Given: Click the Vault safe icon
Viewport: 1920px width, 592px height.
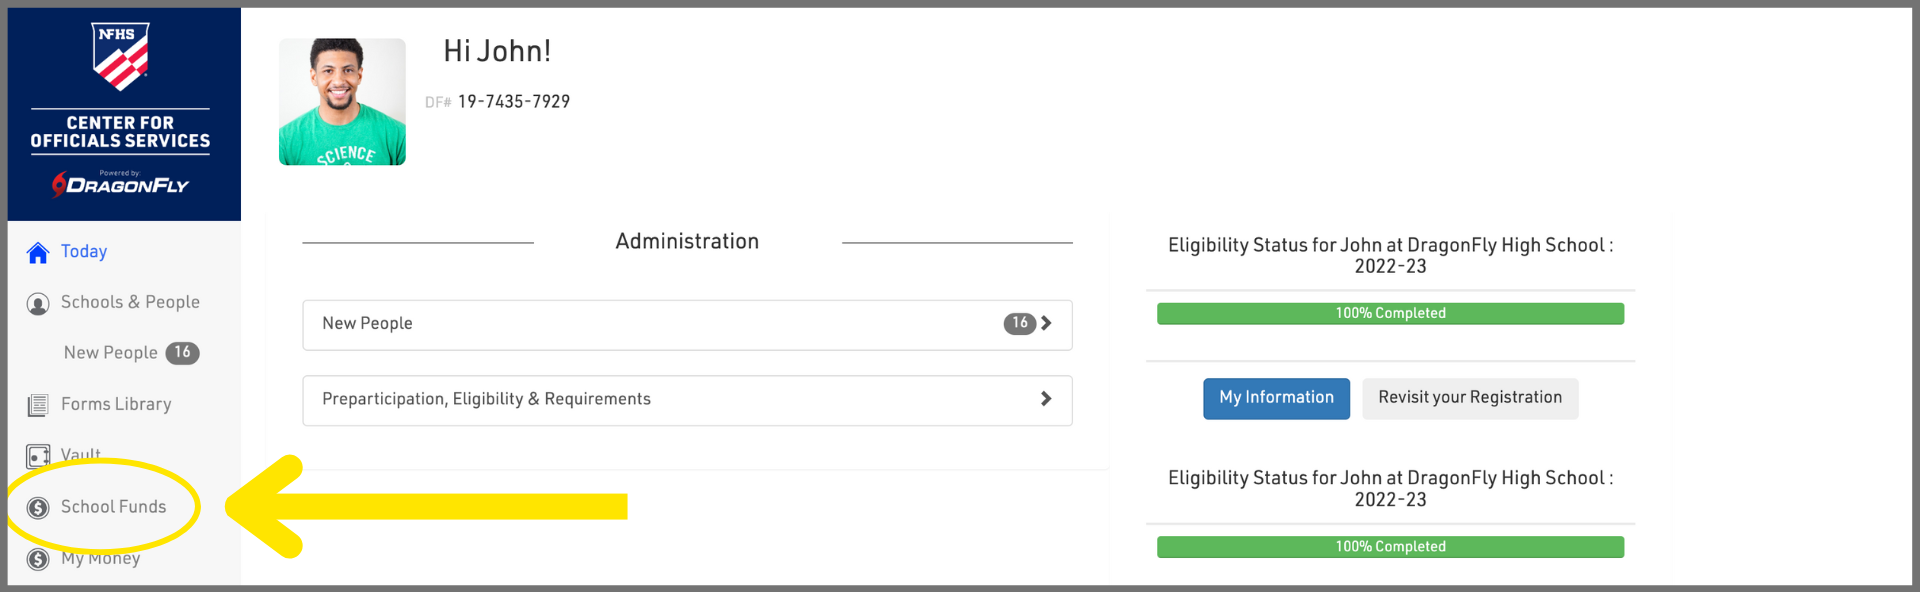Looking at the screenshot, I should point(38,456).
